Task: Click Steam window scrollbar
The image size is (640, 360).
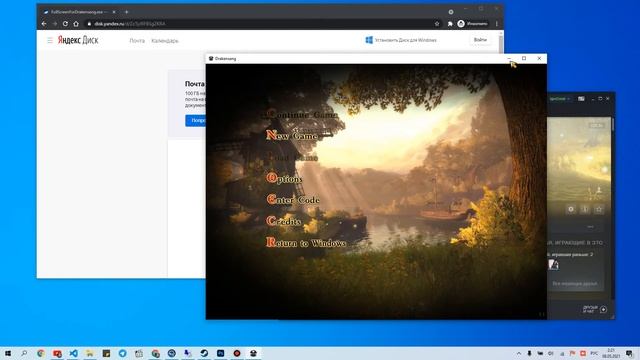Action: 613,124
